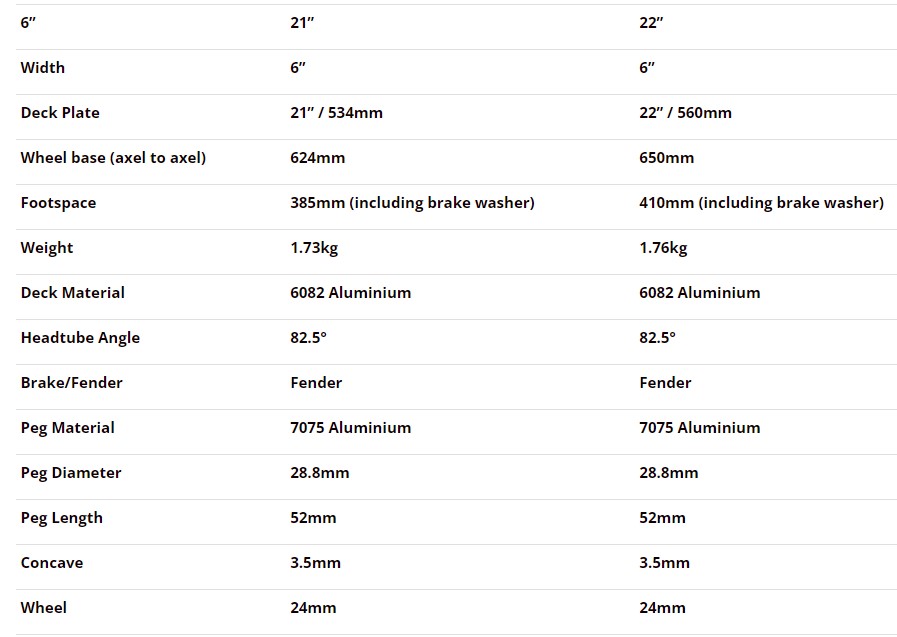Select the 22″ column header
Image resolution: width=897 pixels, height=637 pixels.
tap(651, 23)
